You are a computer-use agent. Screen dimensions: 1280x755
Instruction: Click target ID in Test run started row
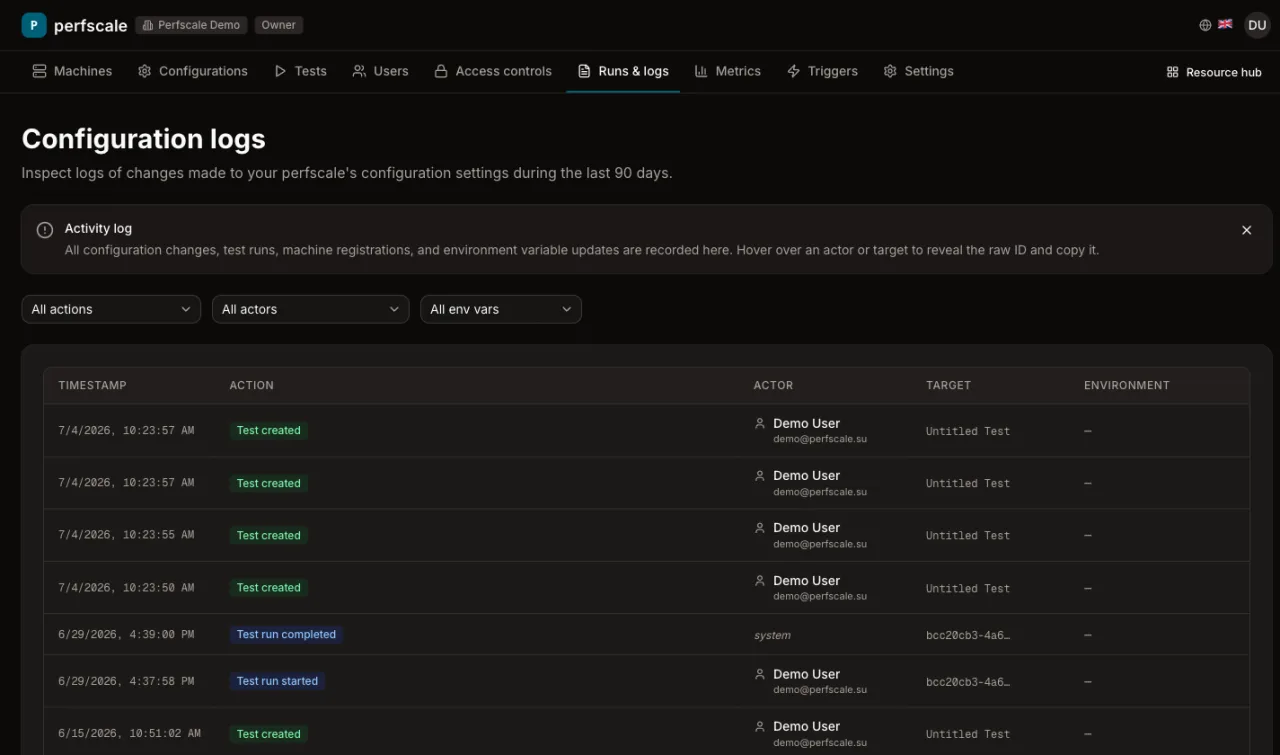click(968, 682)
